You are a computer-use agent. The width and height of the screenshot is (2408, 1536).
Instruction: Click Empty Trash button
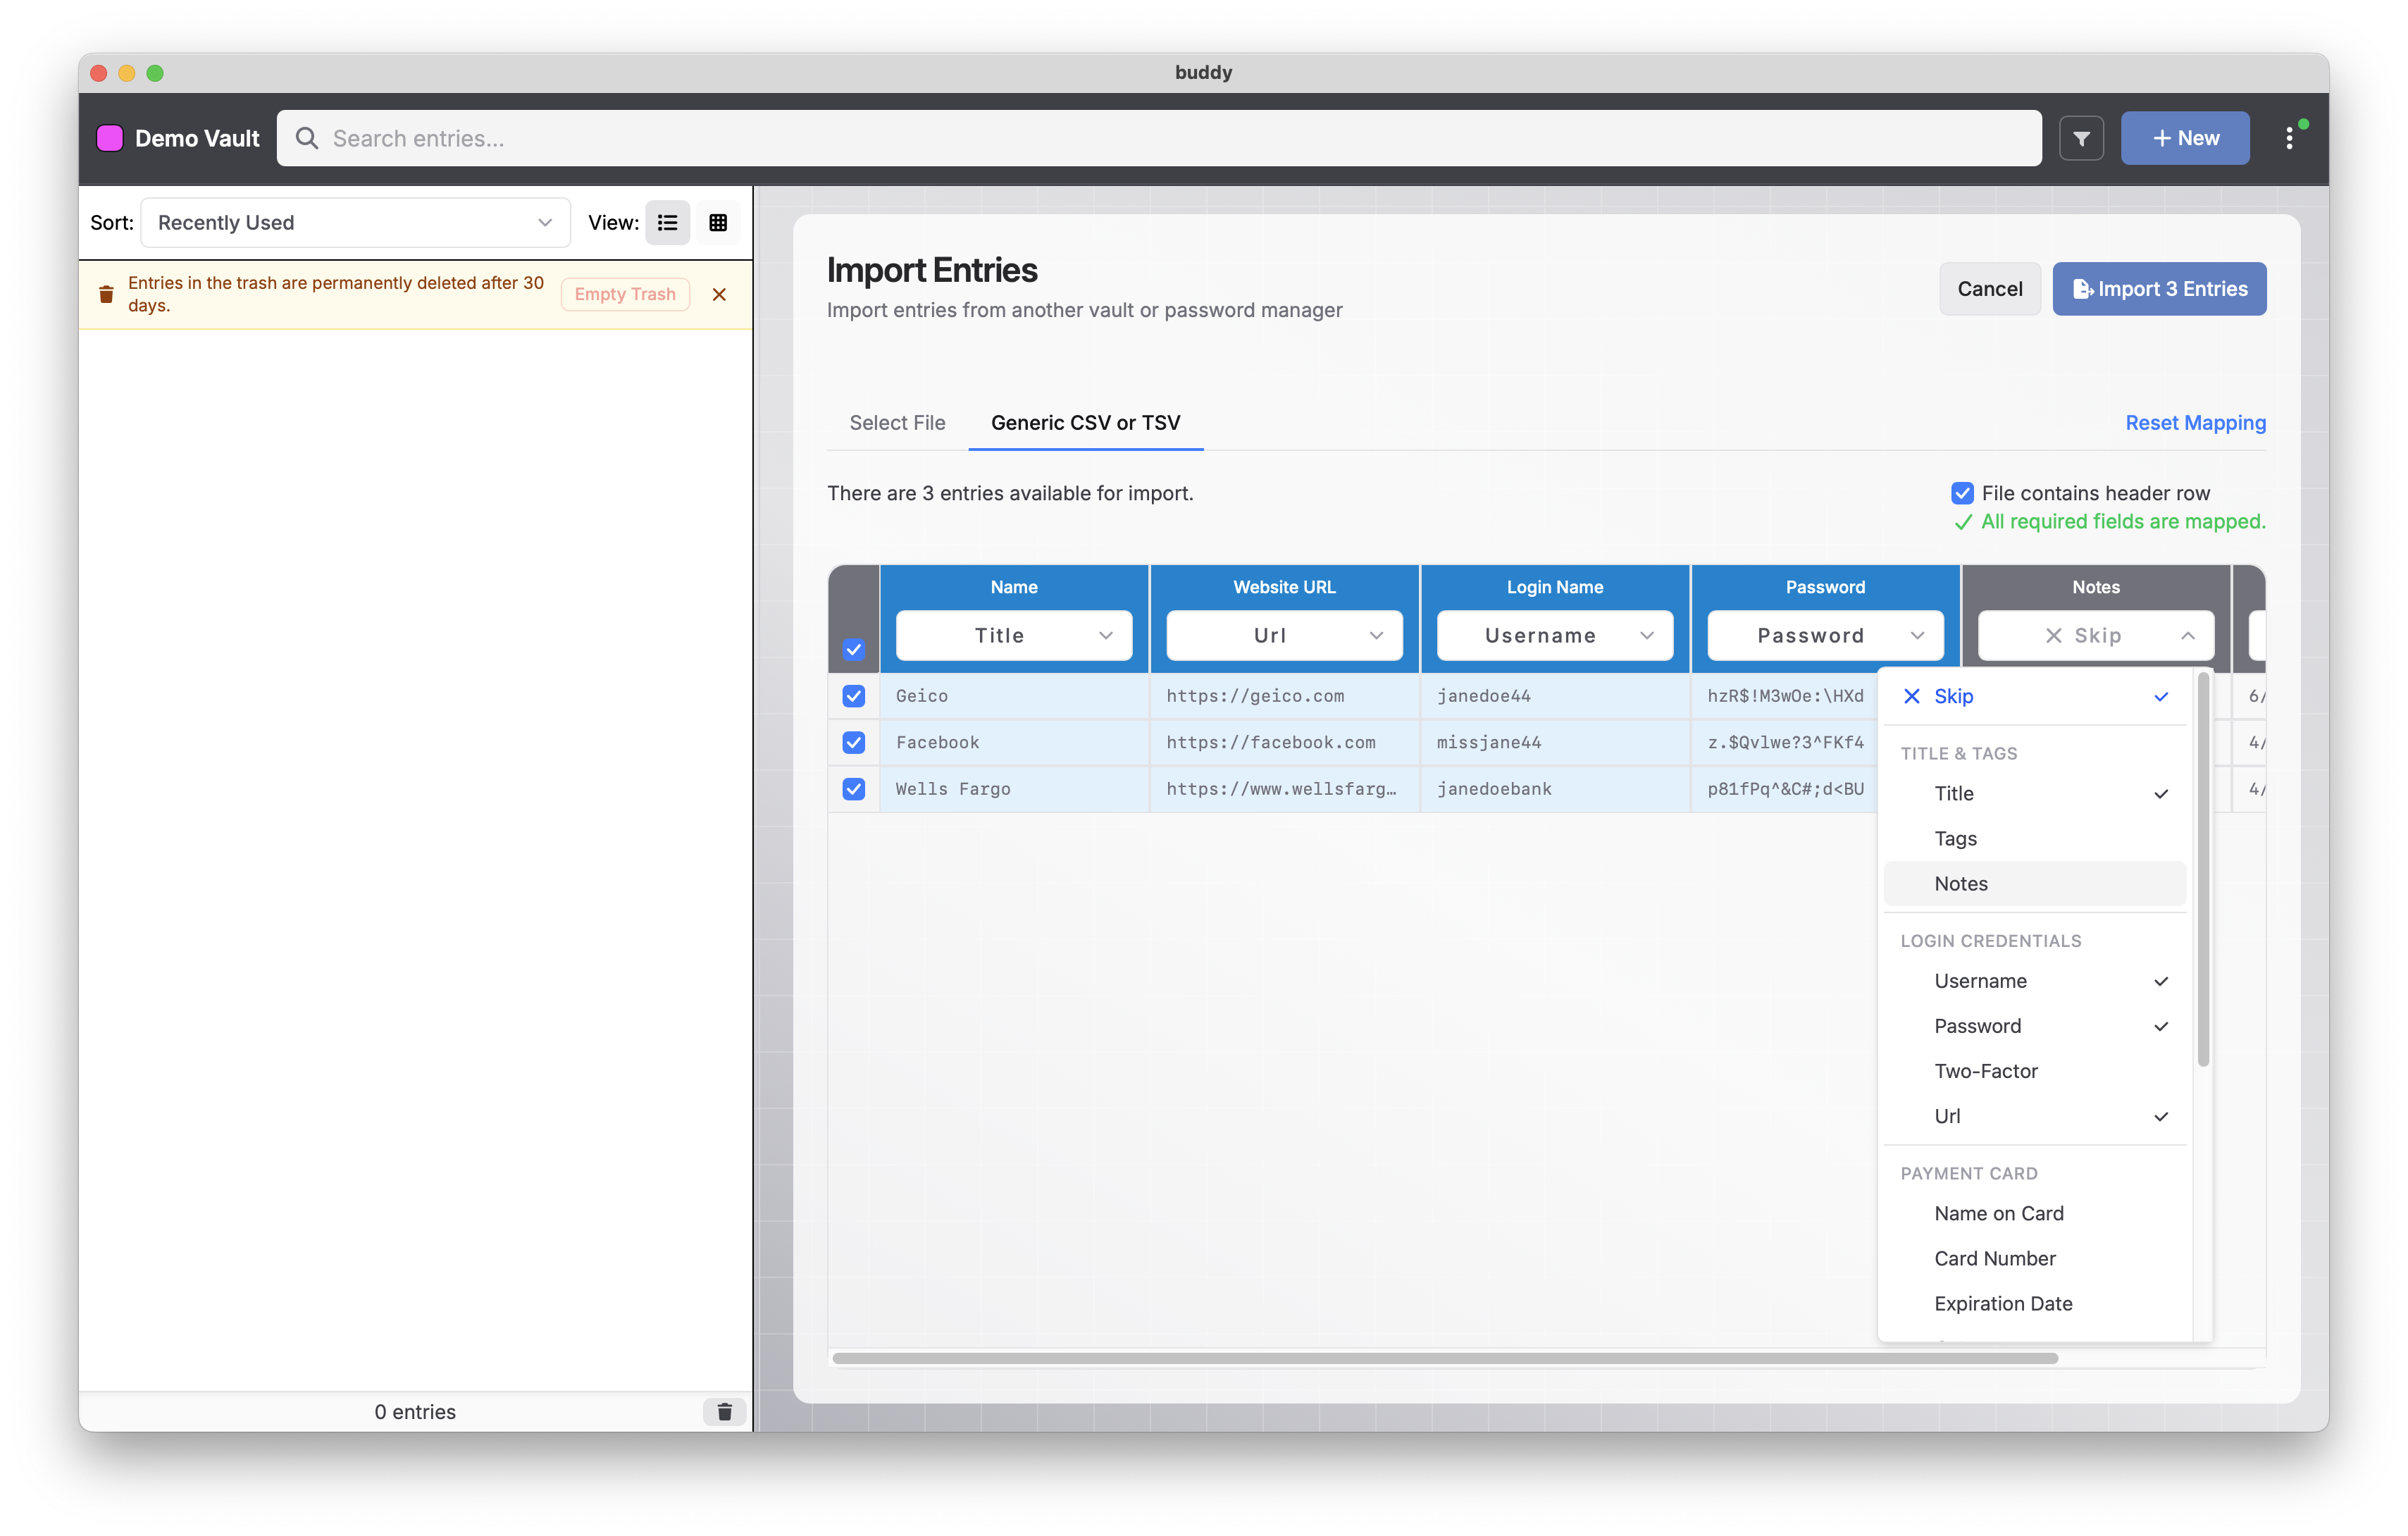coord(625,294)
